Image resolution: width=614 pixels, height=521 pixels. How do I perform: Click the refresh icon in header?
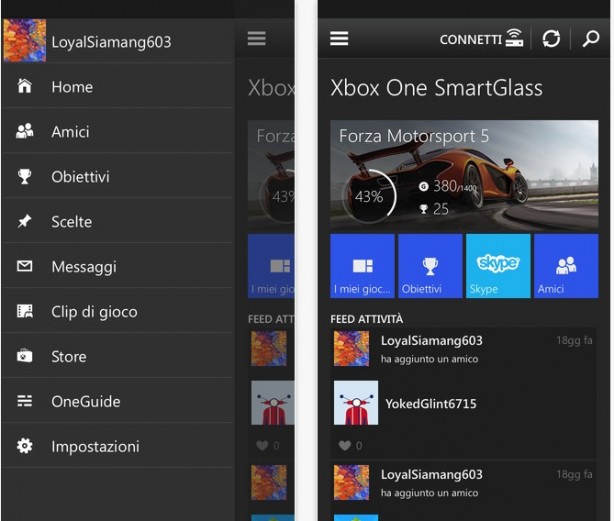[551, 39]
